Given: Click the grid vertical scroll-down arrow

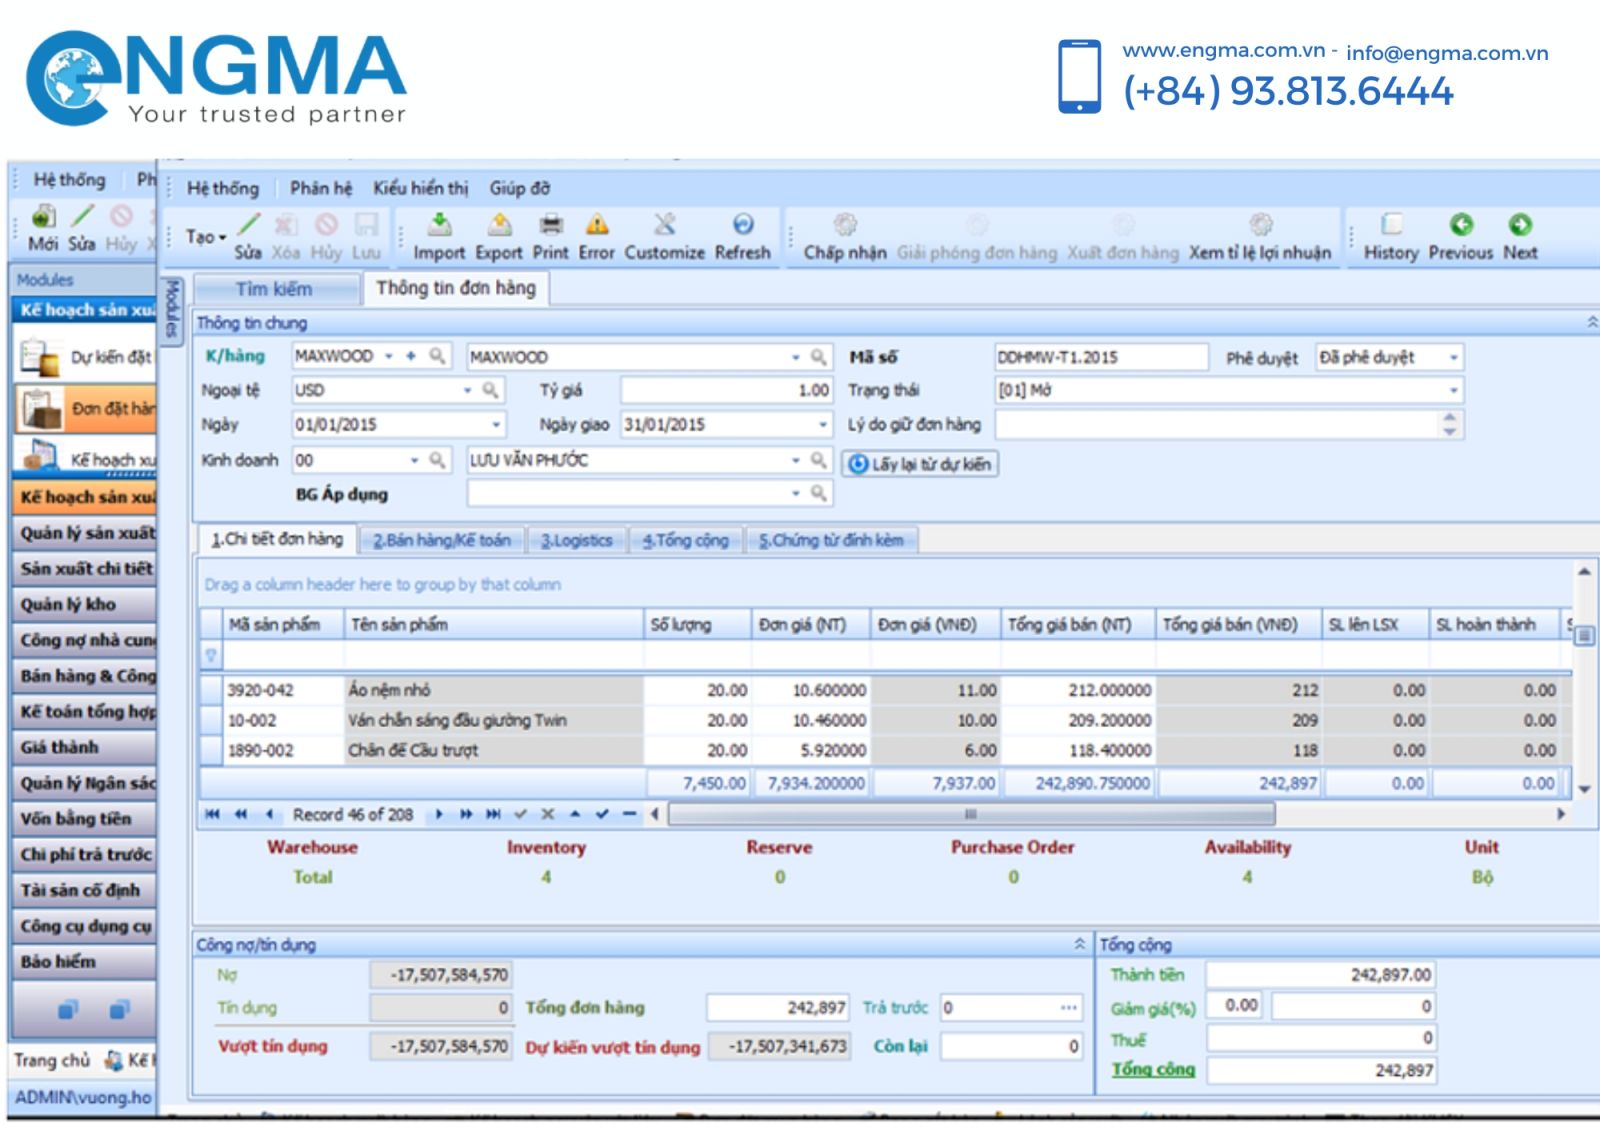Looking at the screenshot, I should [x=1584, y=789].
